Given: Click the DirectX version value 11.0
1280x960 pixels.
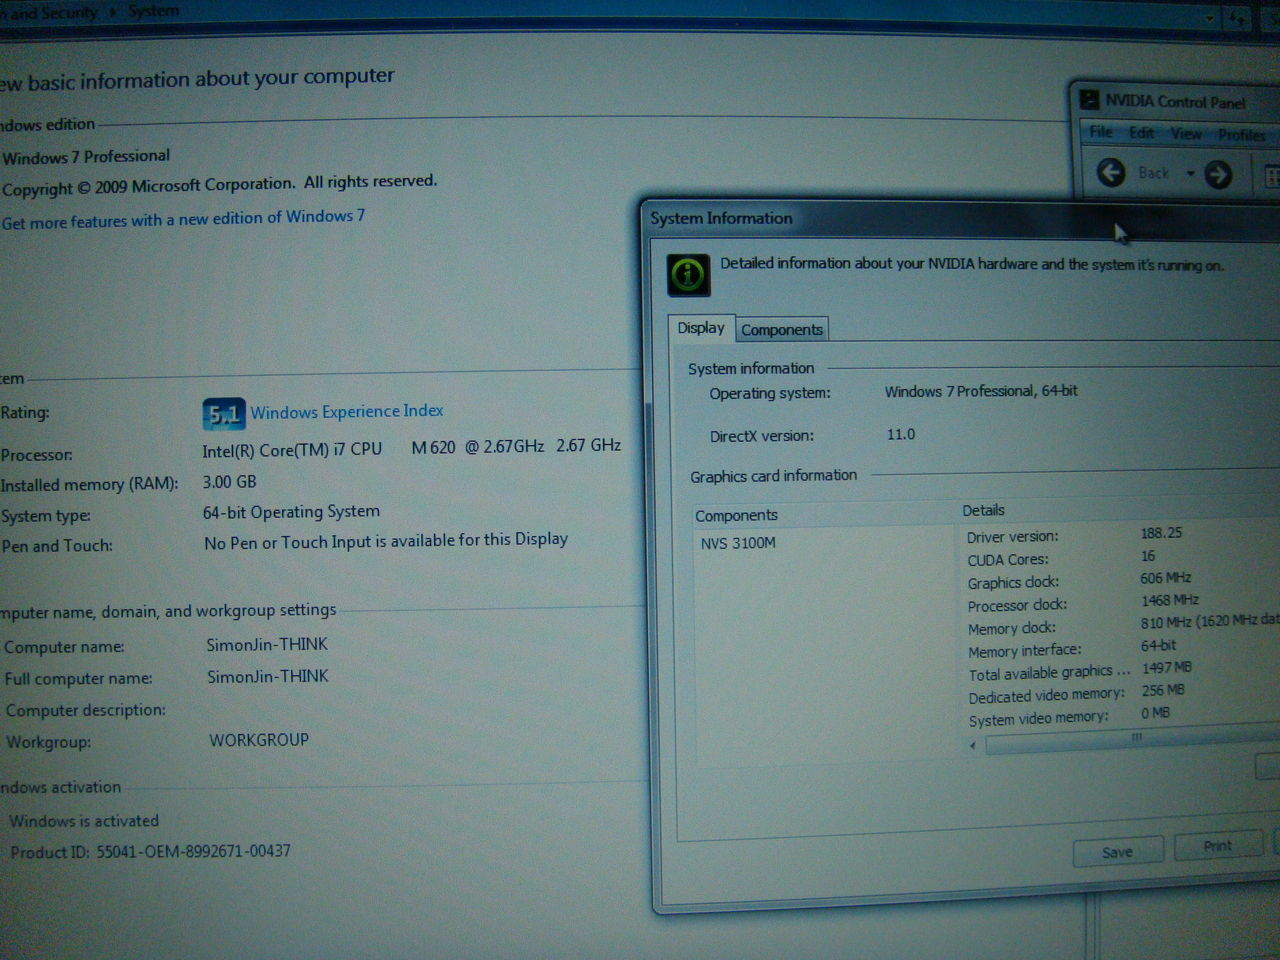Looking at the screenshot, I should (x=901, y=434).
